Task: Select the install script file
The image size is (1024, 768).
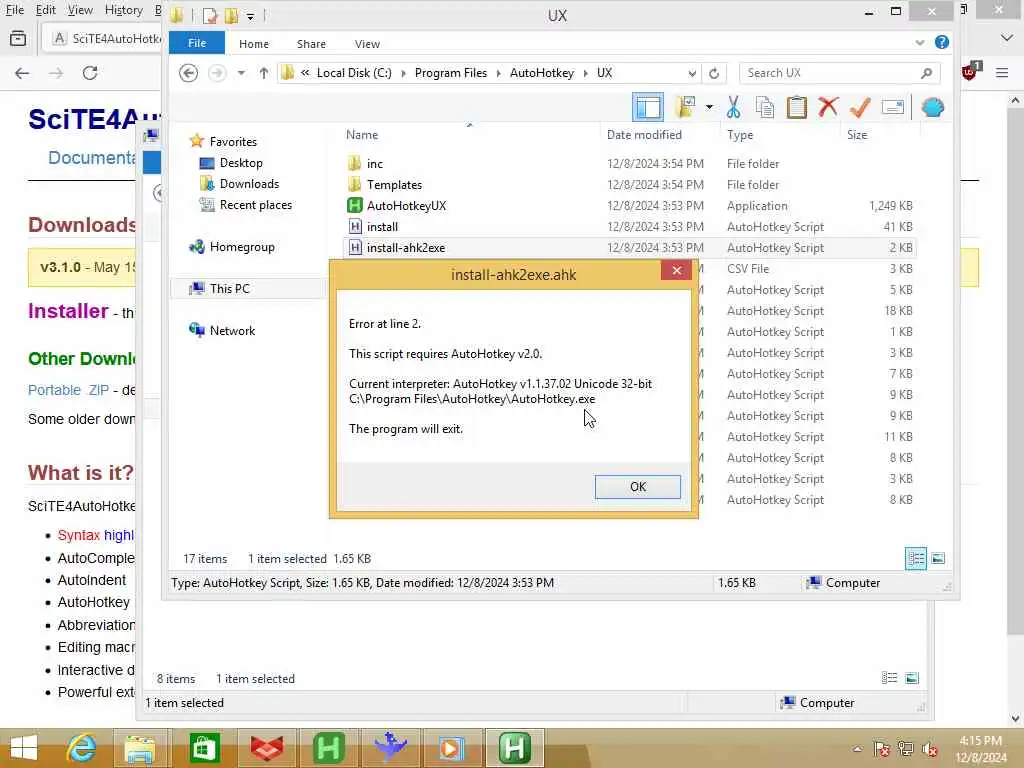Action: pyautogui.click(x=382, y=227)
